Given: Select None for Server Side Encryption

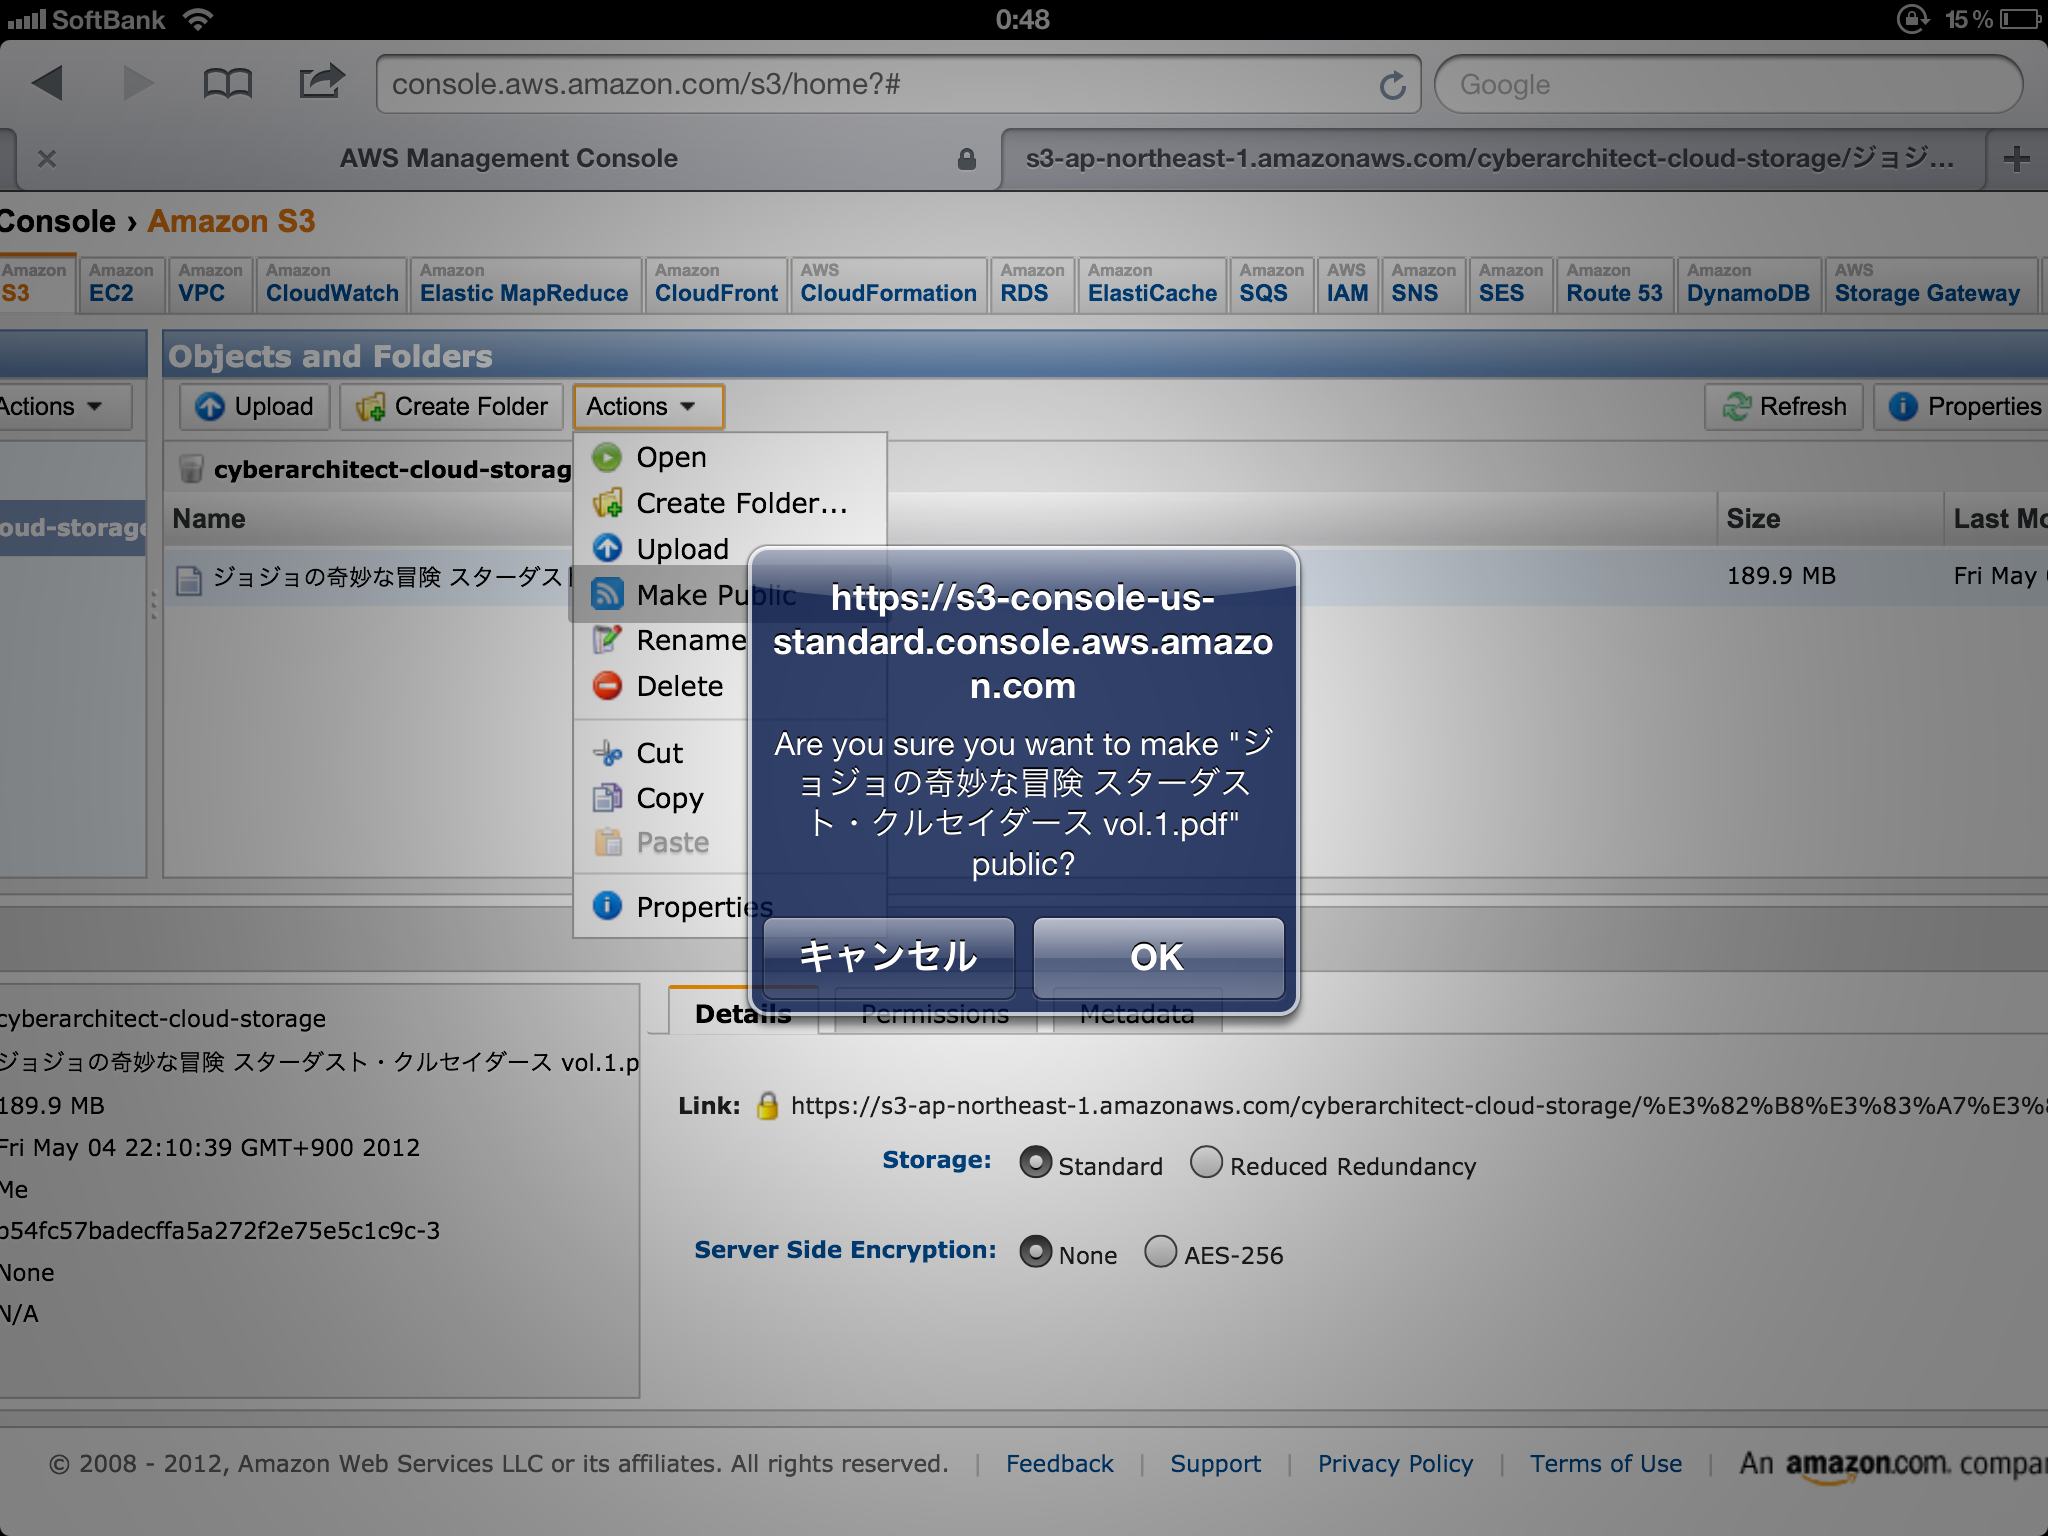Looking at the screenshot, I should coord(1035,1252).
